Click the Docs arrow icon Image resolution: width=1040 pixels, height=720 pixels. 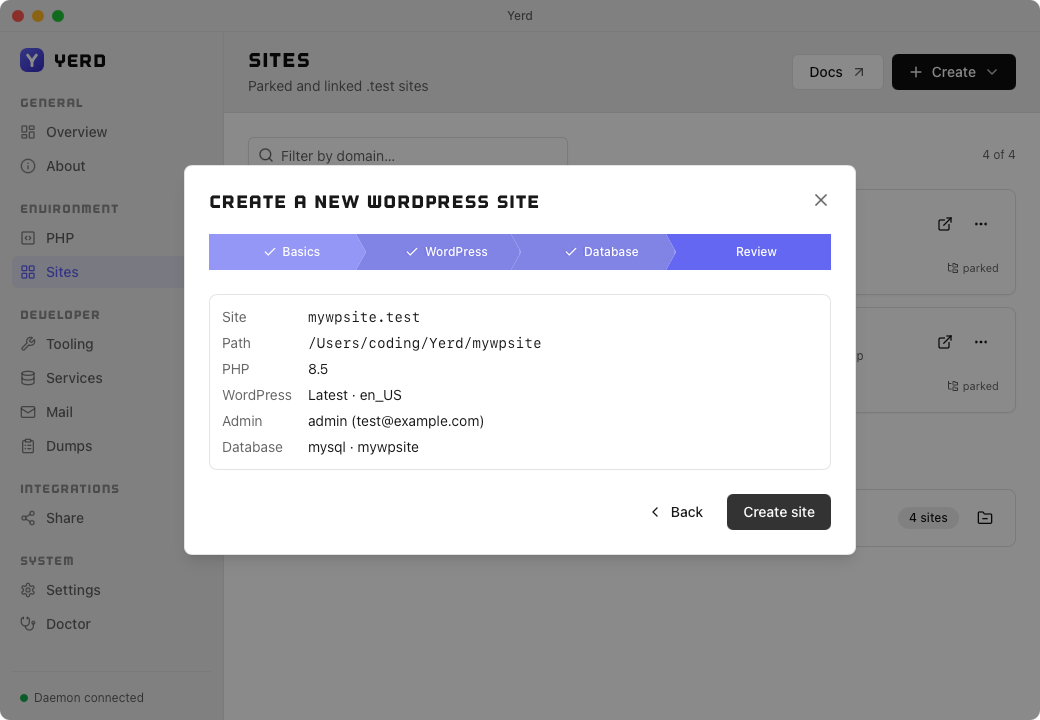pyautogui.click(x=859, y=72)
